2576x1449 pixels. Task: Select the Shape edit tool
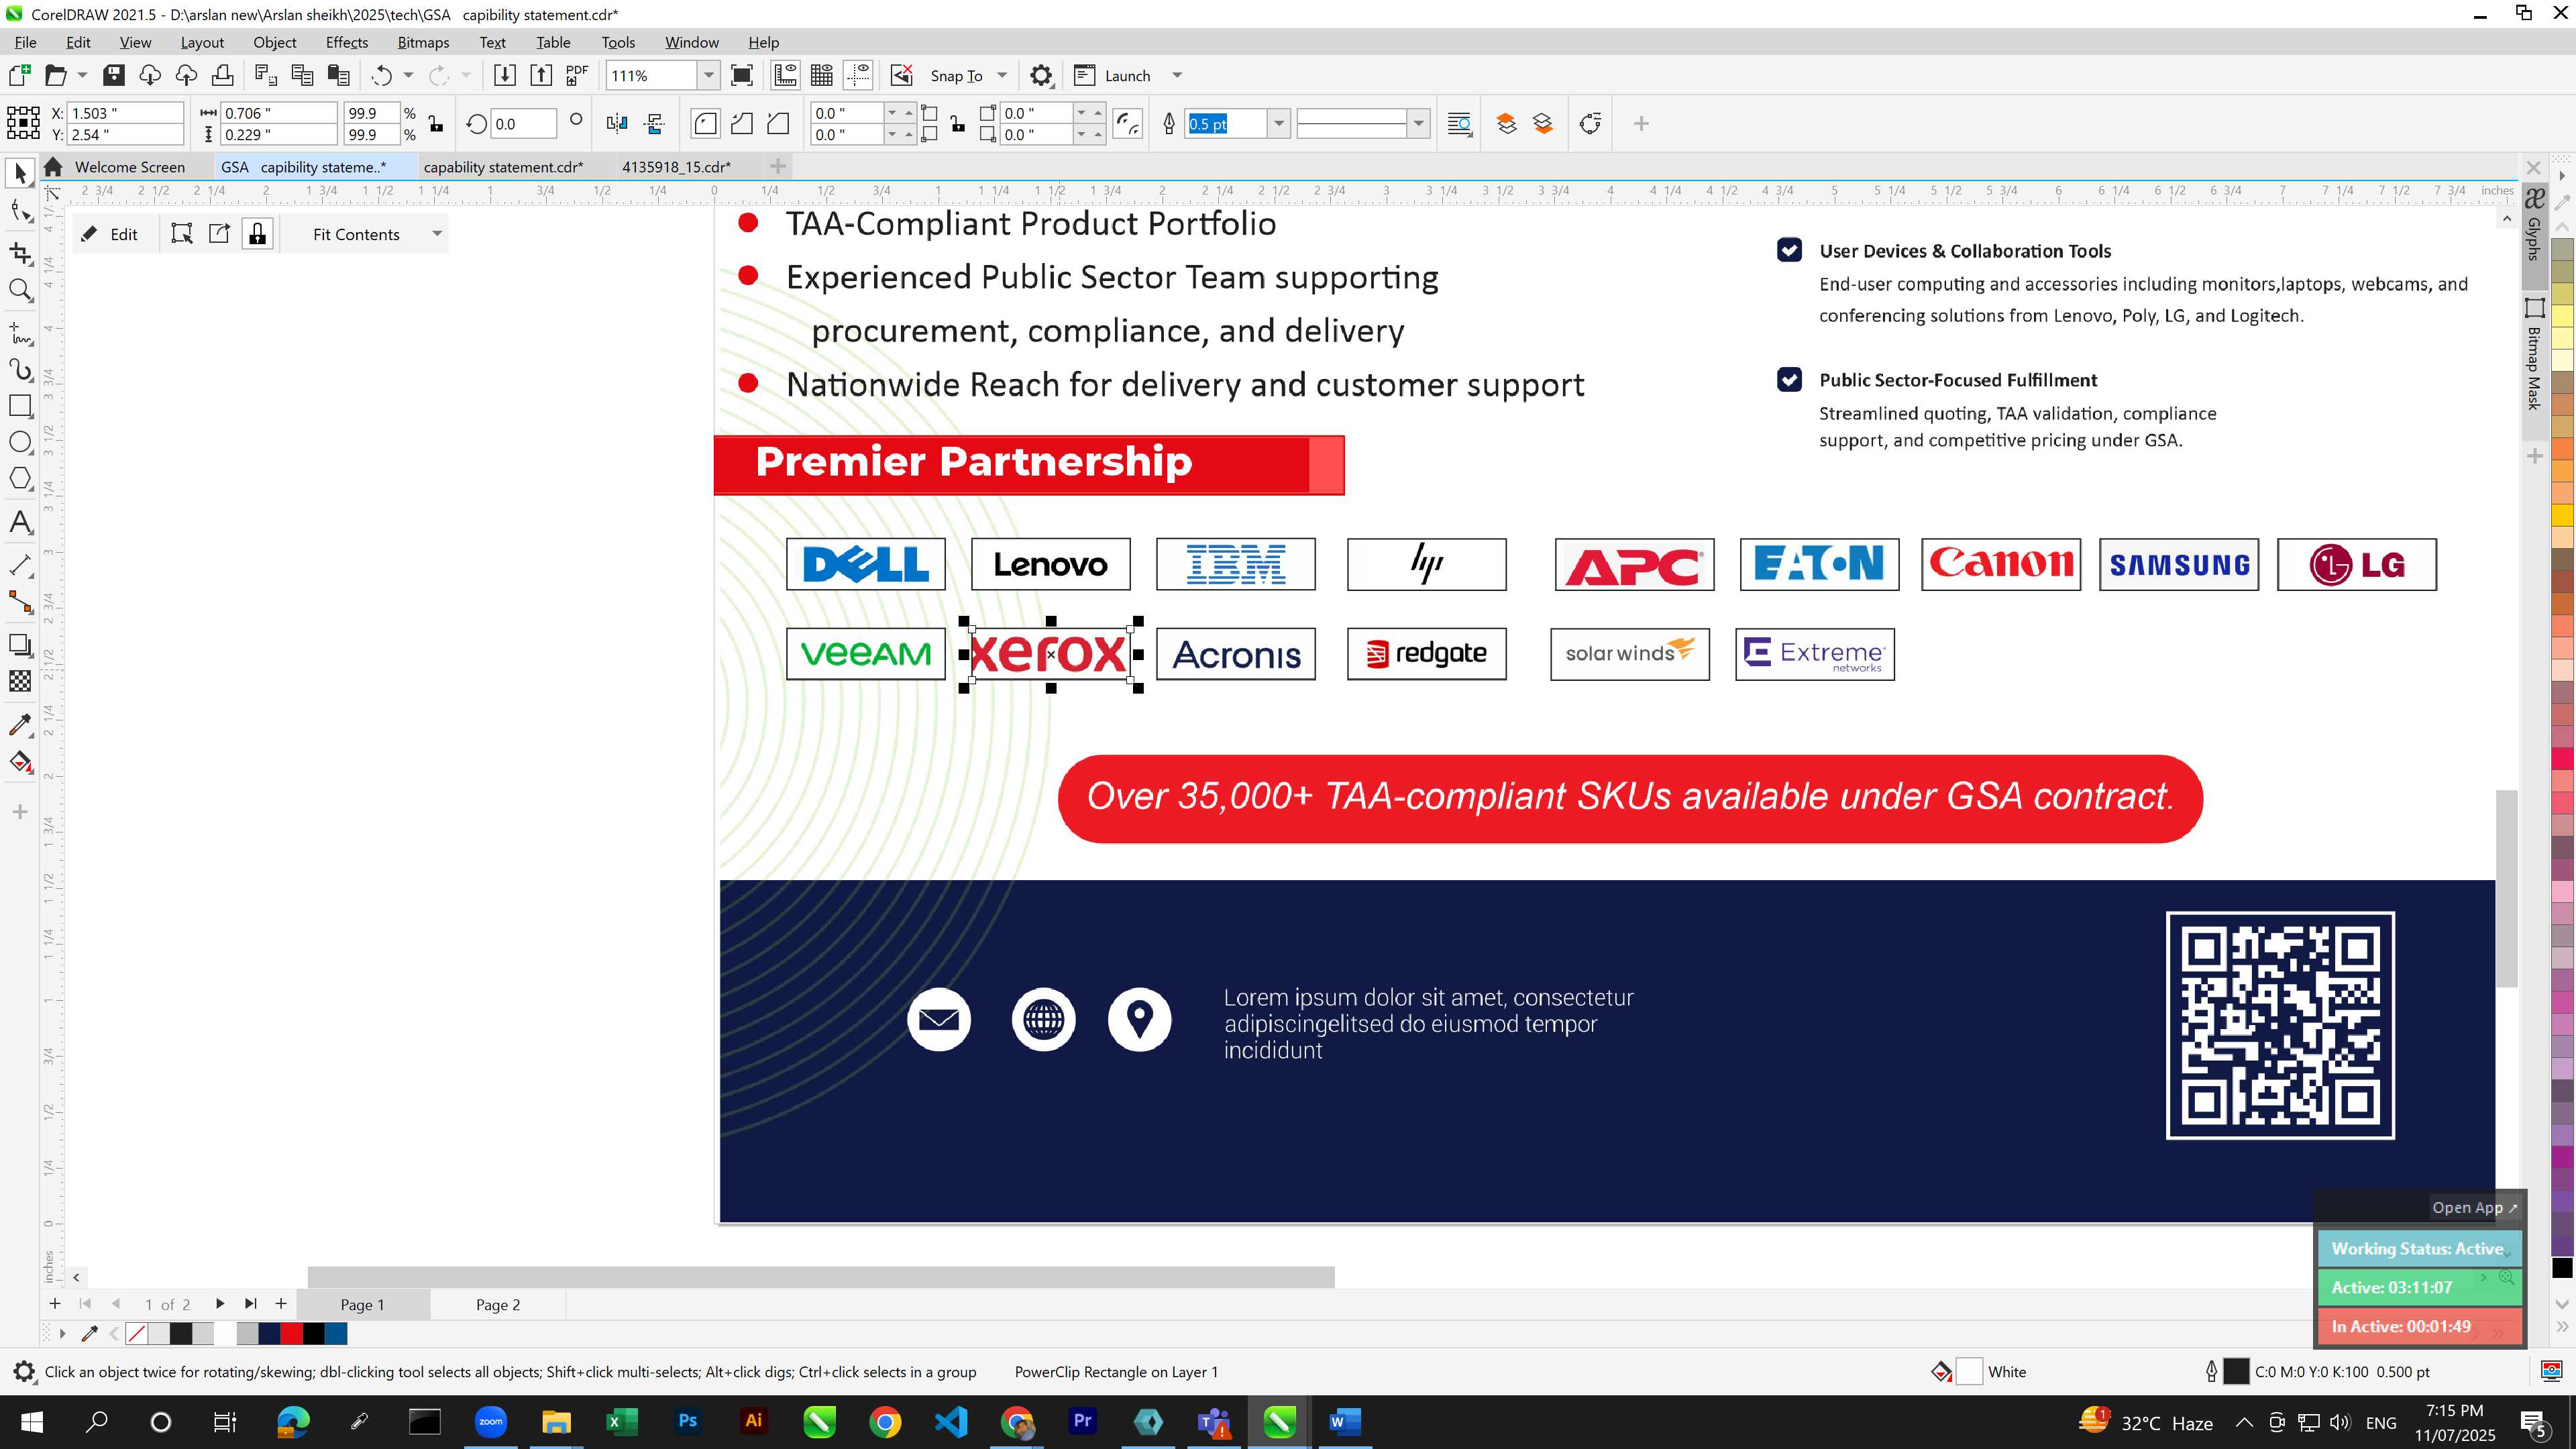coord(20,211)
